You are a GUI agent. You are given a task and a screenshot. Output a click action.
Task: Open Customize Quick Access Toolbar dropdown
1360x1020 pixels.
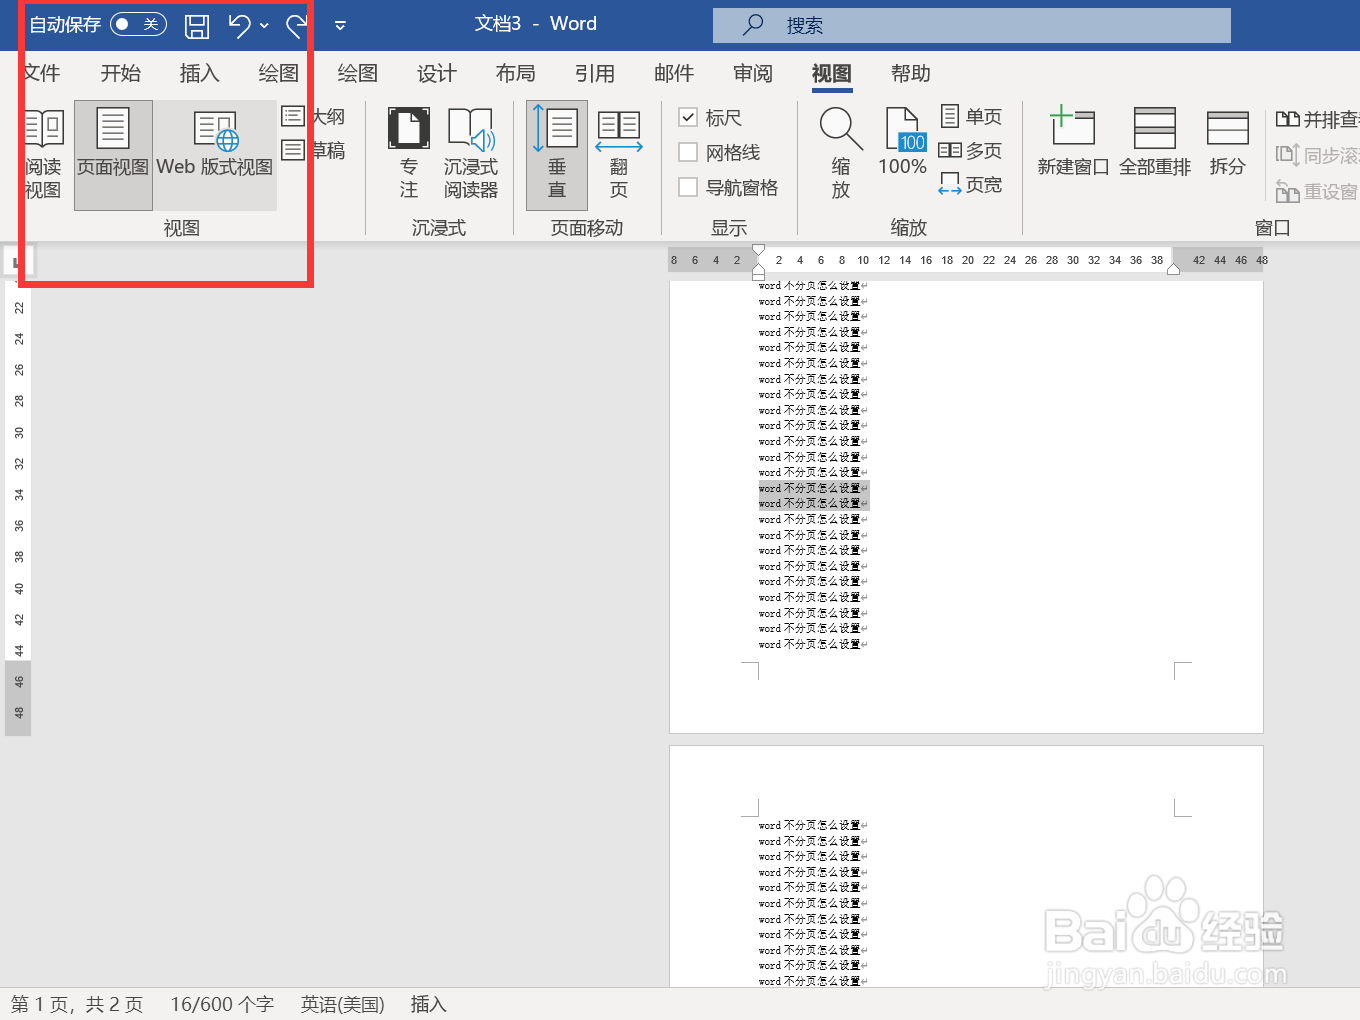click(340, 26)
